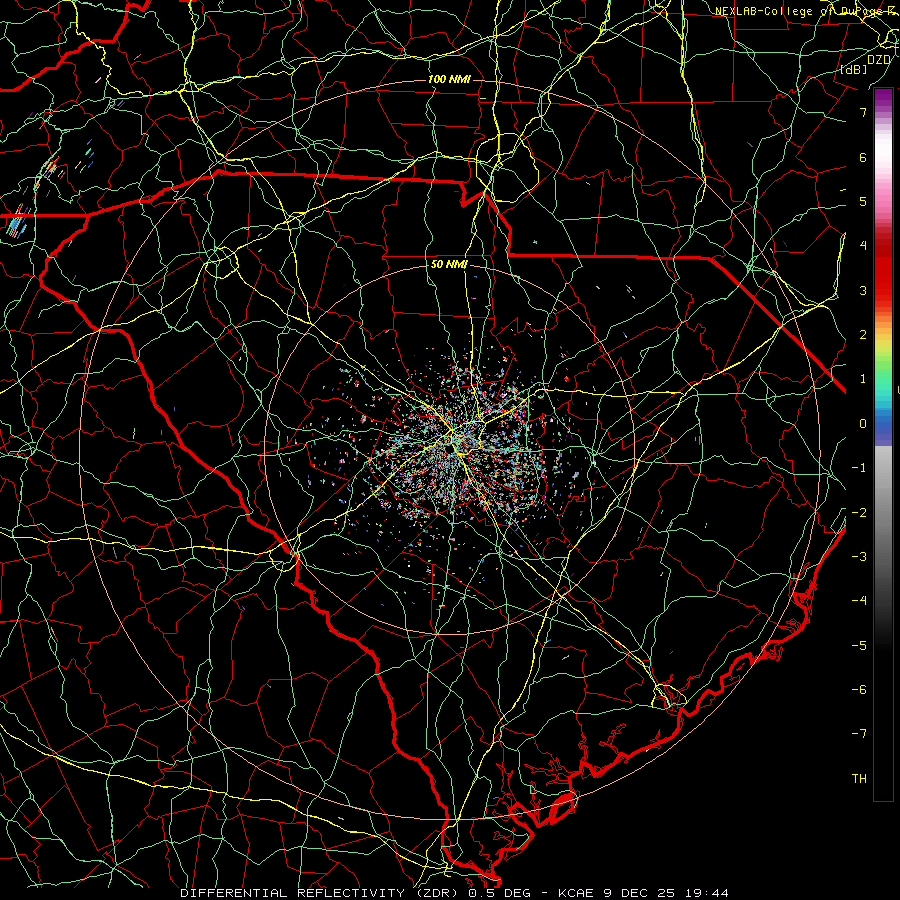Click the "50 NMI" range ring label
Screen dimensions: 900x900
[449, 265]
